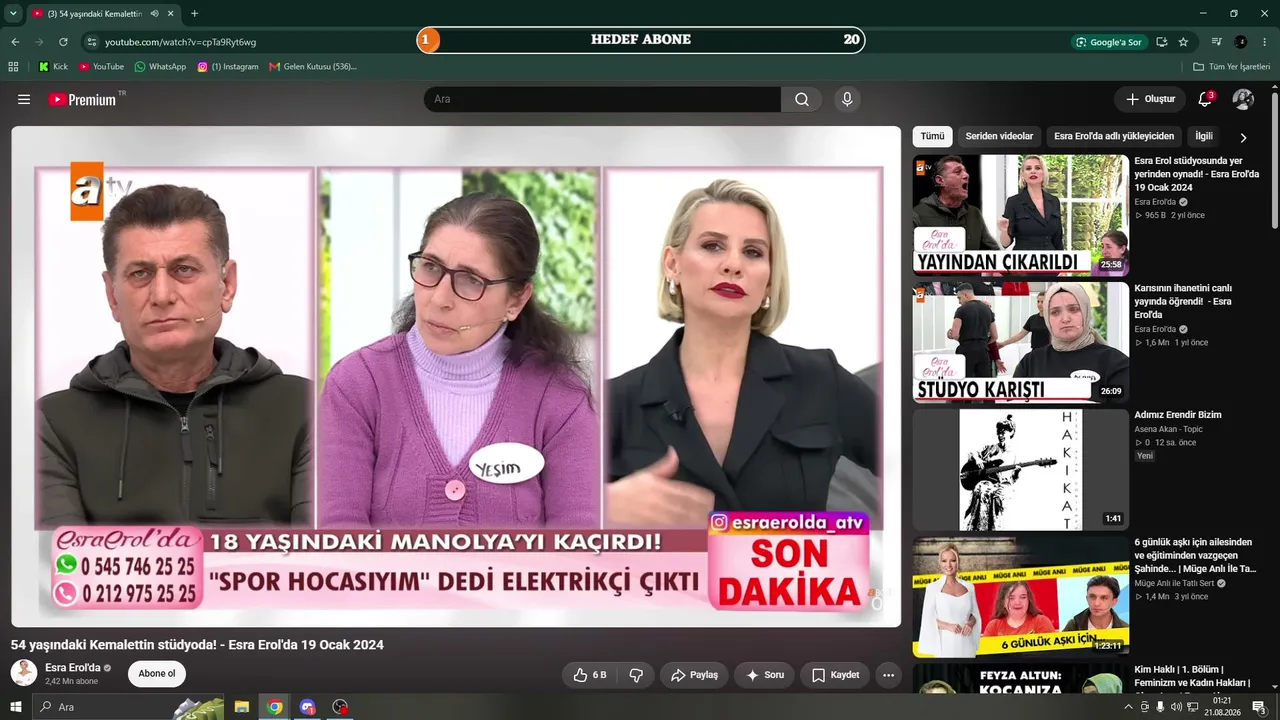1280x720 pixels.
Task: Open Windows notification center icon
Action: click(1259, 707)
